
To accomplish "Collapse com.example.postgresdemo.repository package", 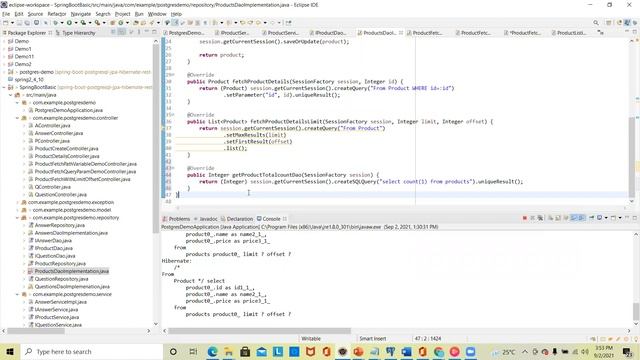I will pyautogui.click(x=17, y=218).
